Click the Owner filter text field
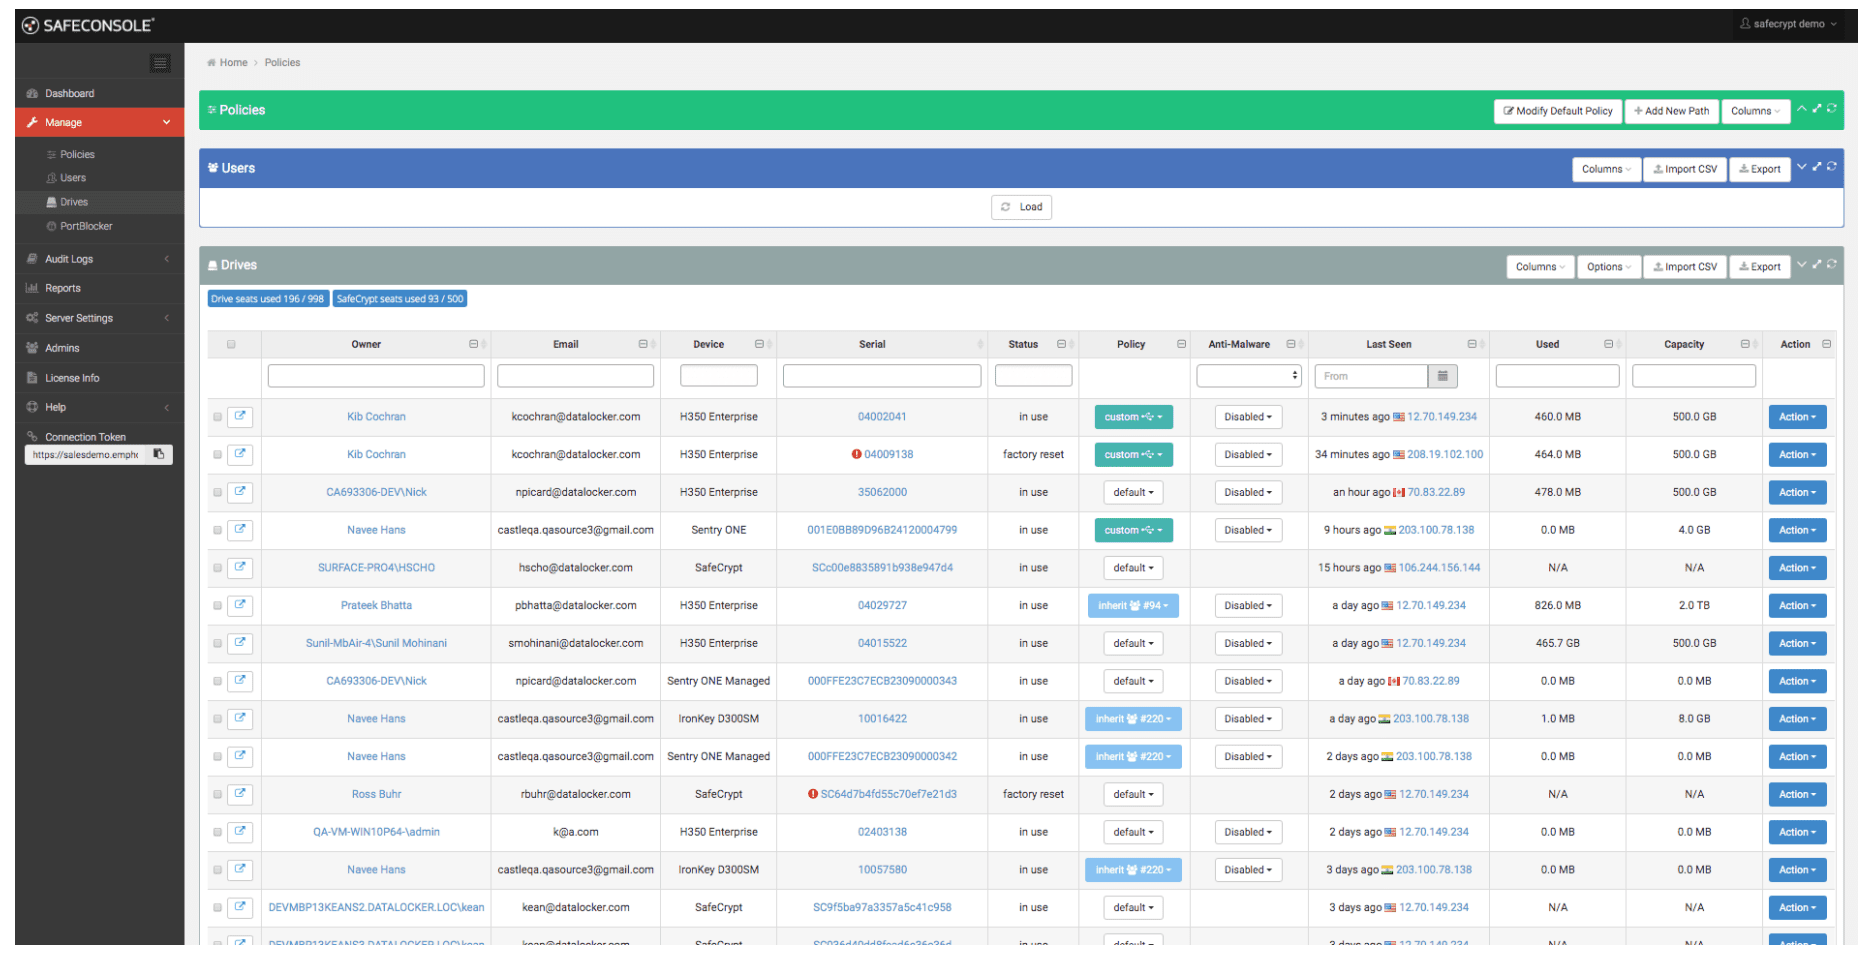1868x969 pixels. (376, 376)
